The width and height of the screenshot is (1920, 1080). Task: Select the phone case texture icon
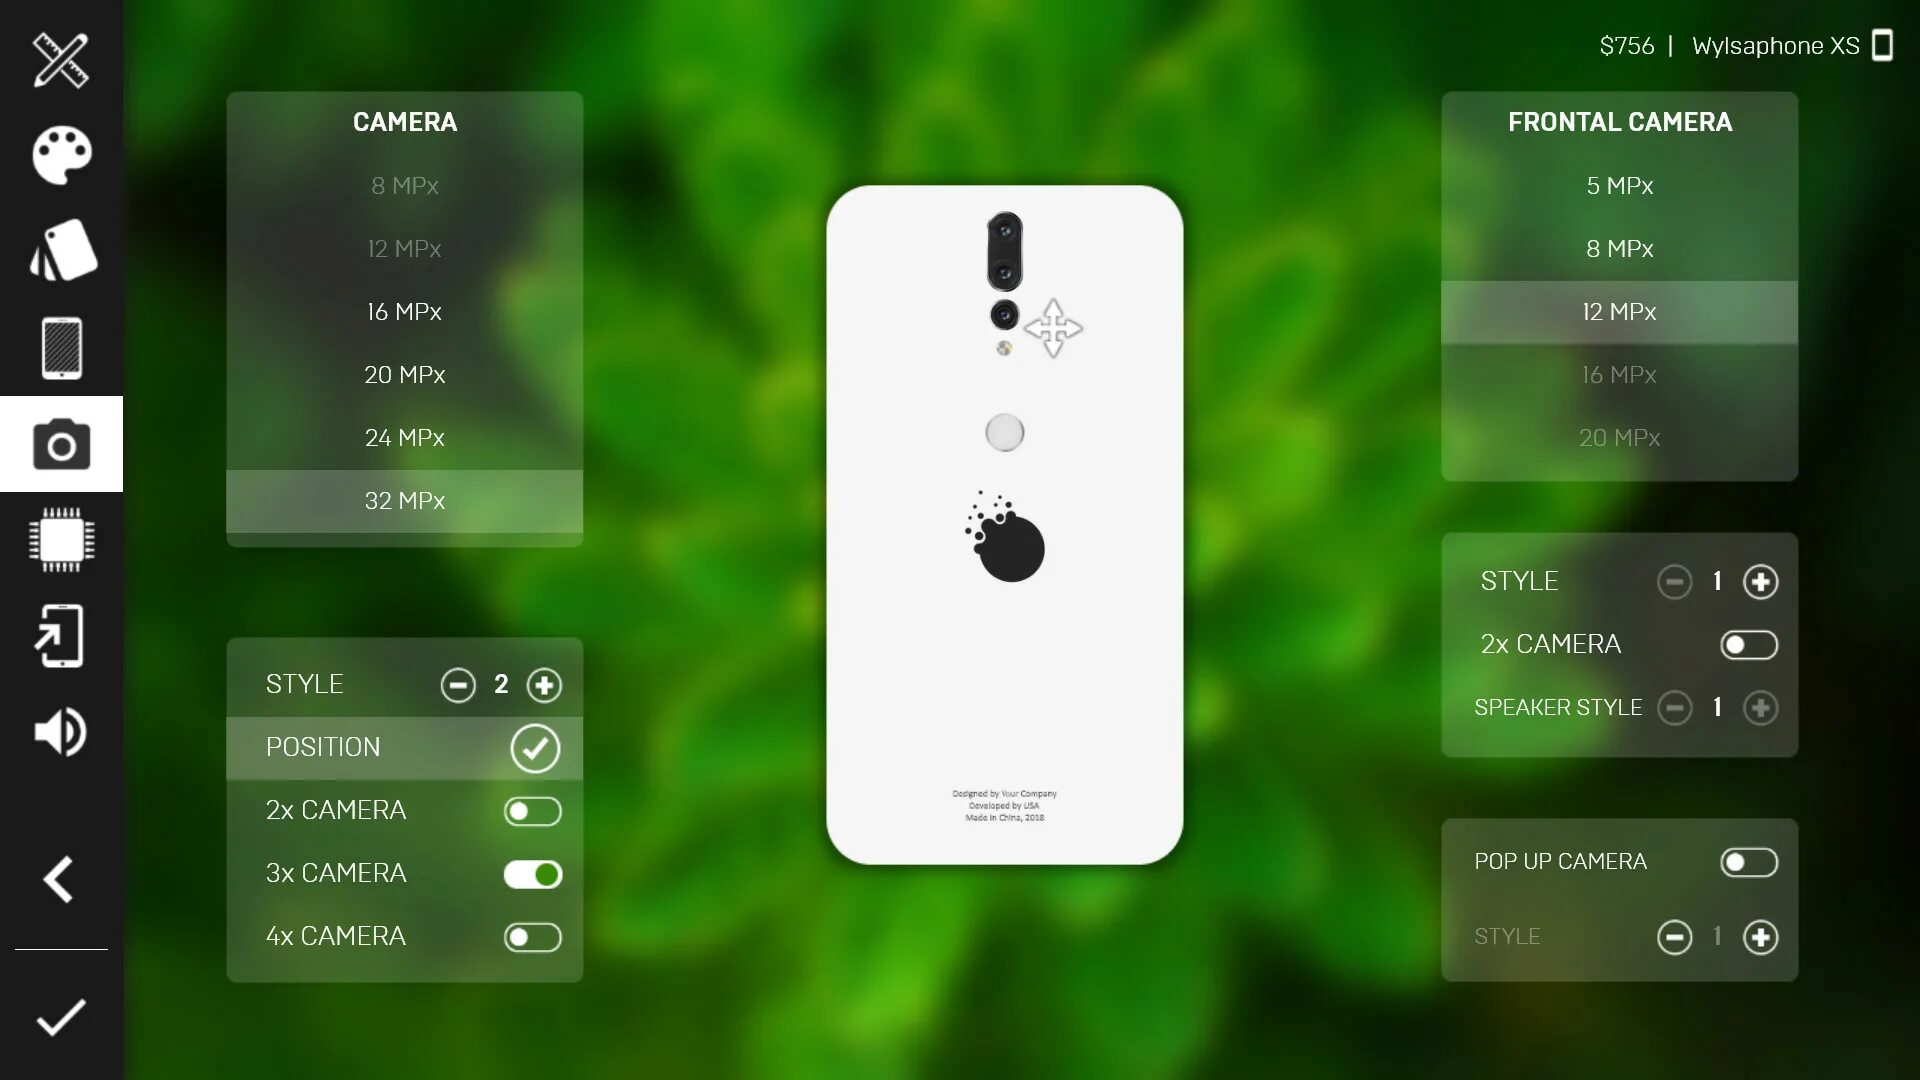(62, 253)
